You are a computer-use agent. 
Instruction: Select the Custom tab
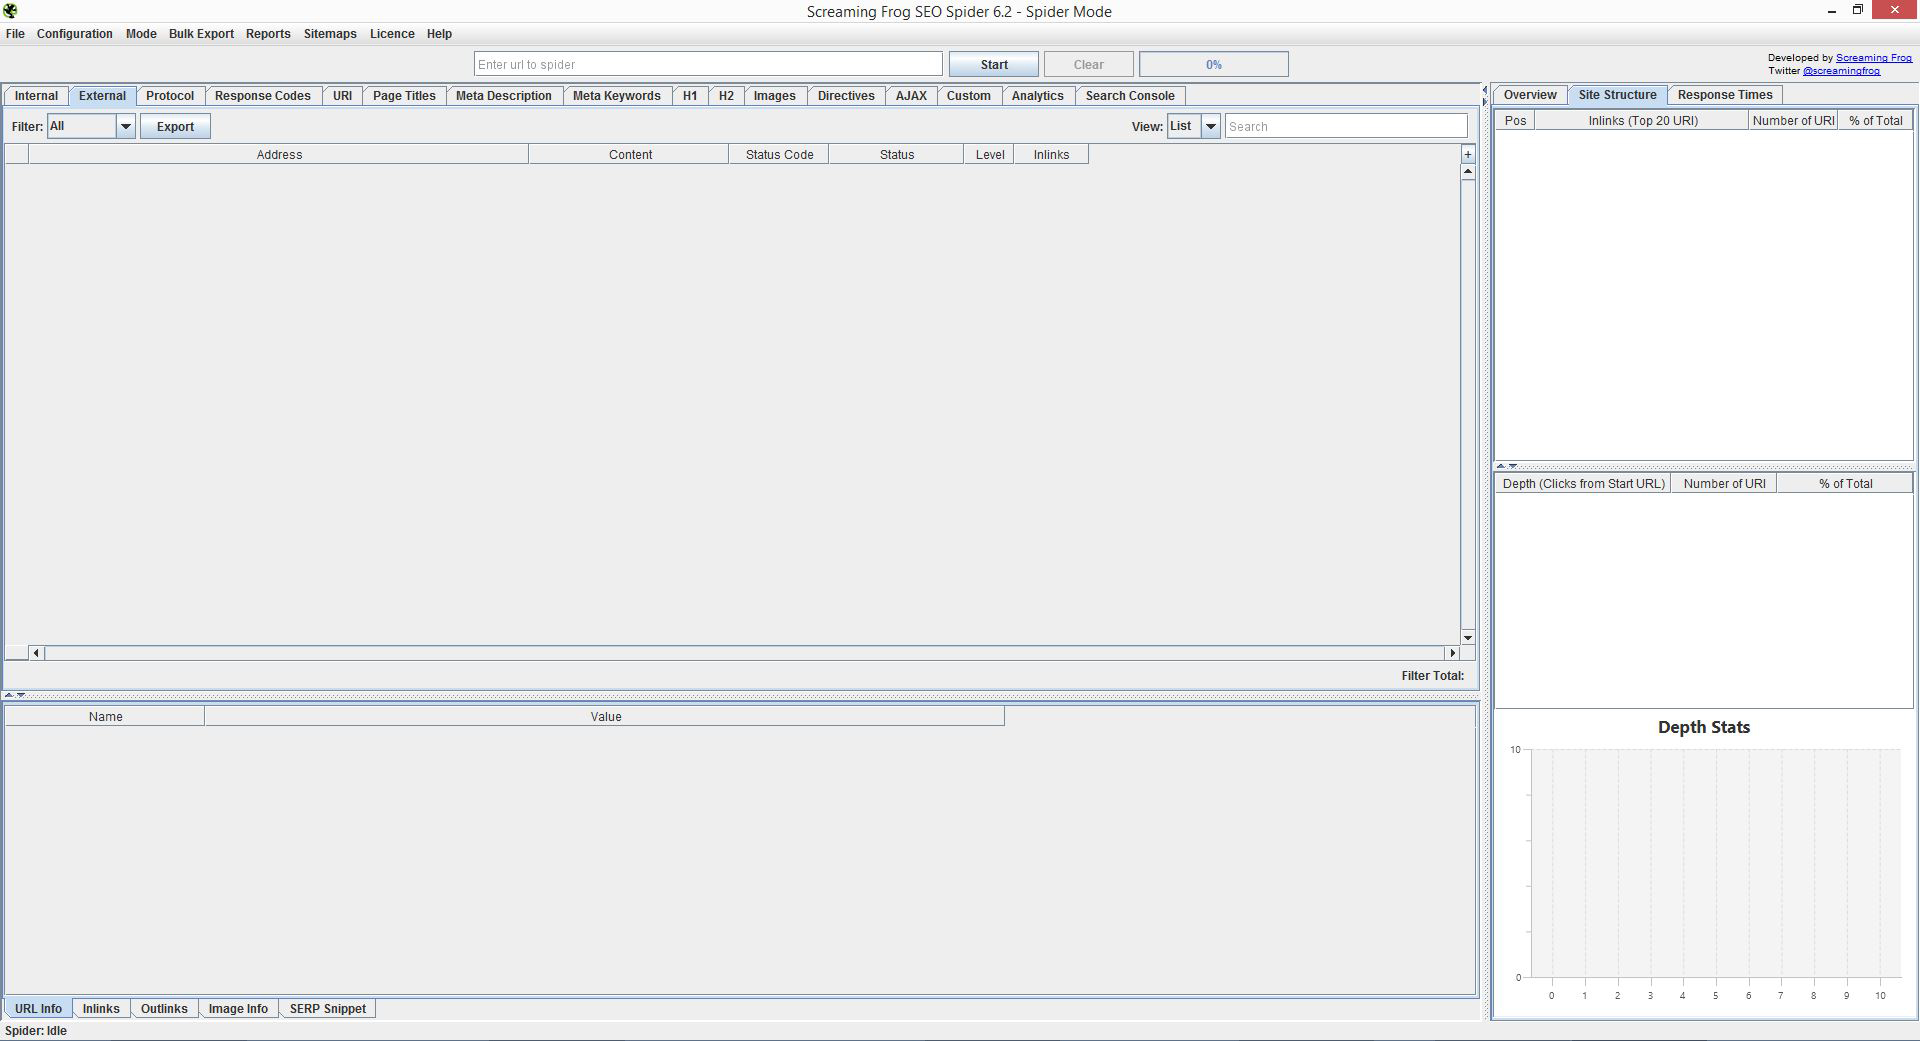tap(969, 96)
